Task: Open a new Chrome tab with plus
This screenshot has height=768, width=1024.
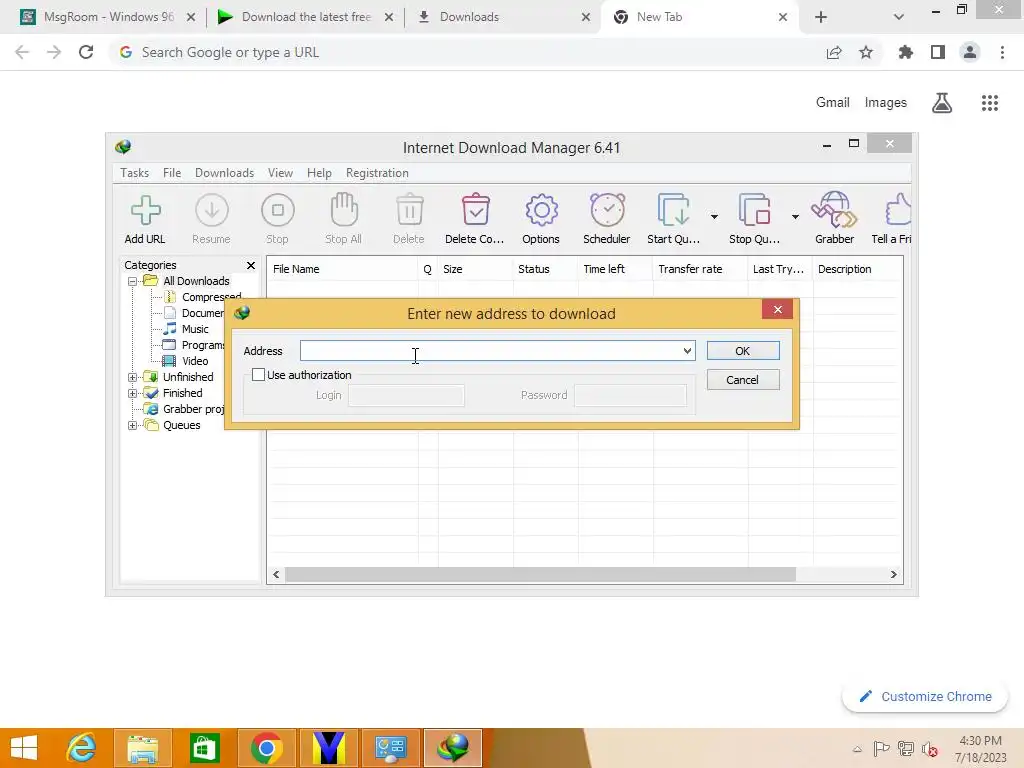Action: [821, 17]
